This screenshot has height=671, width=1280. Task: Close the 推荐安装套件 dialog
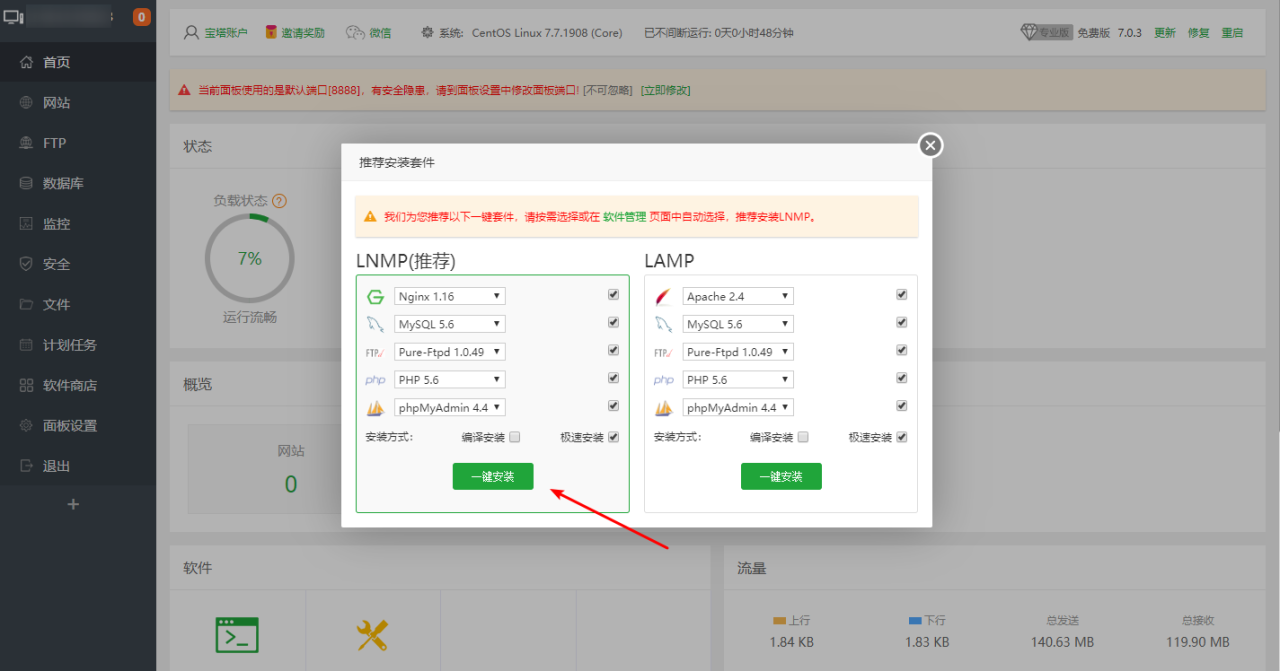click(x=930, y=146)
